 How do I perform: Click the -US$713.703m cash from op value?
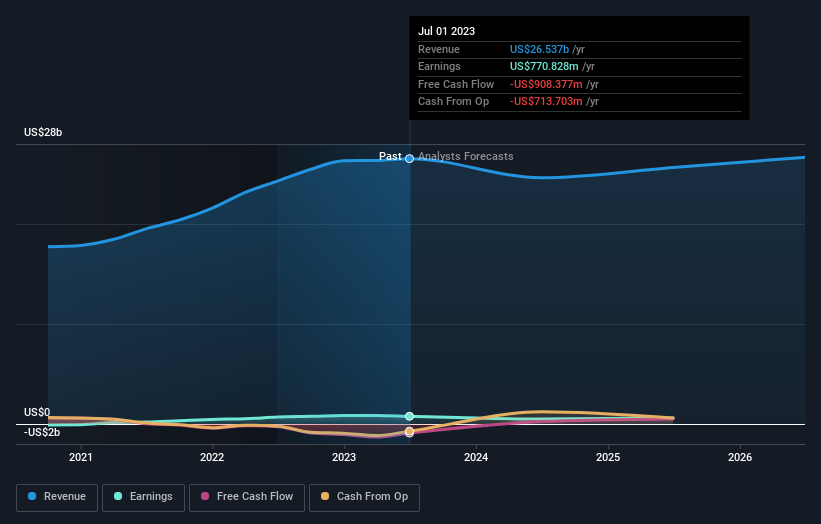pos(546,102)
